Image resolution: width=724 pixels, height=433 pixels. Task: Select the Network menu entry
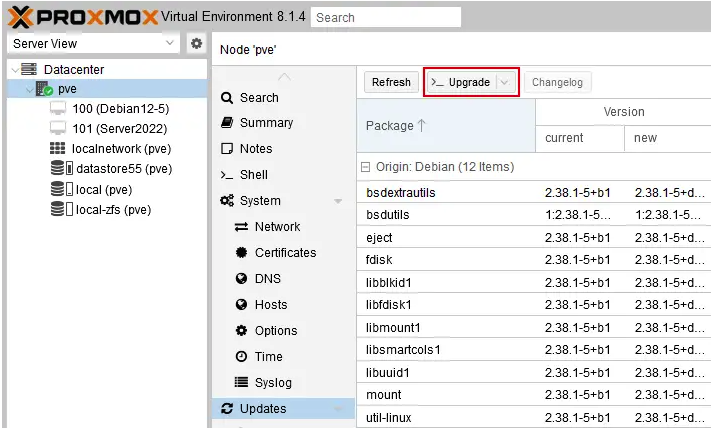click(x=277, y=227)
